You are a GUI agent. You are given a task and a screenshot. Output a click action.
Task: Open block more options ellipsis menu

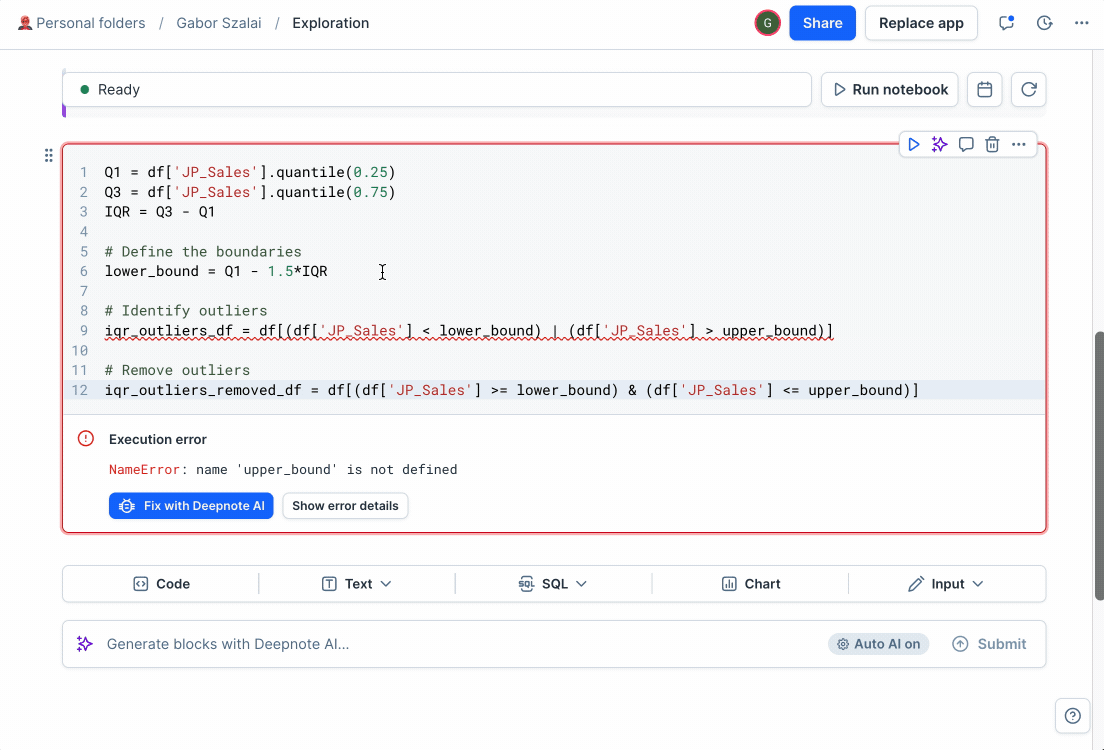click(x=1019, y=144)
